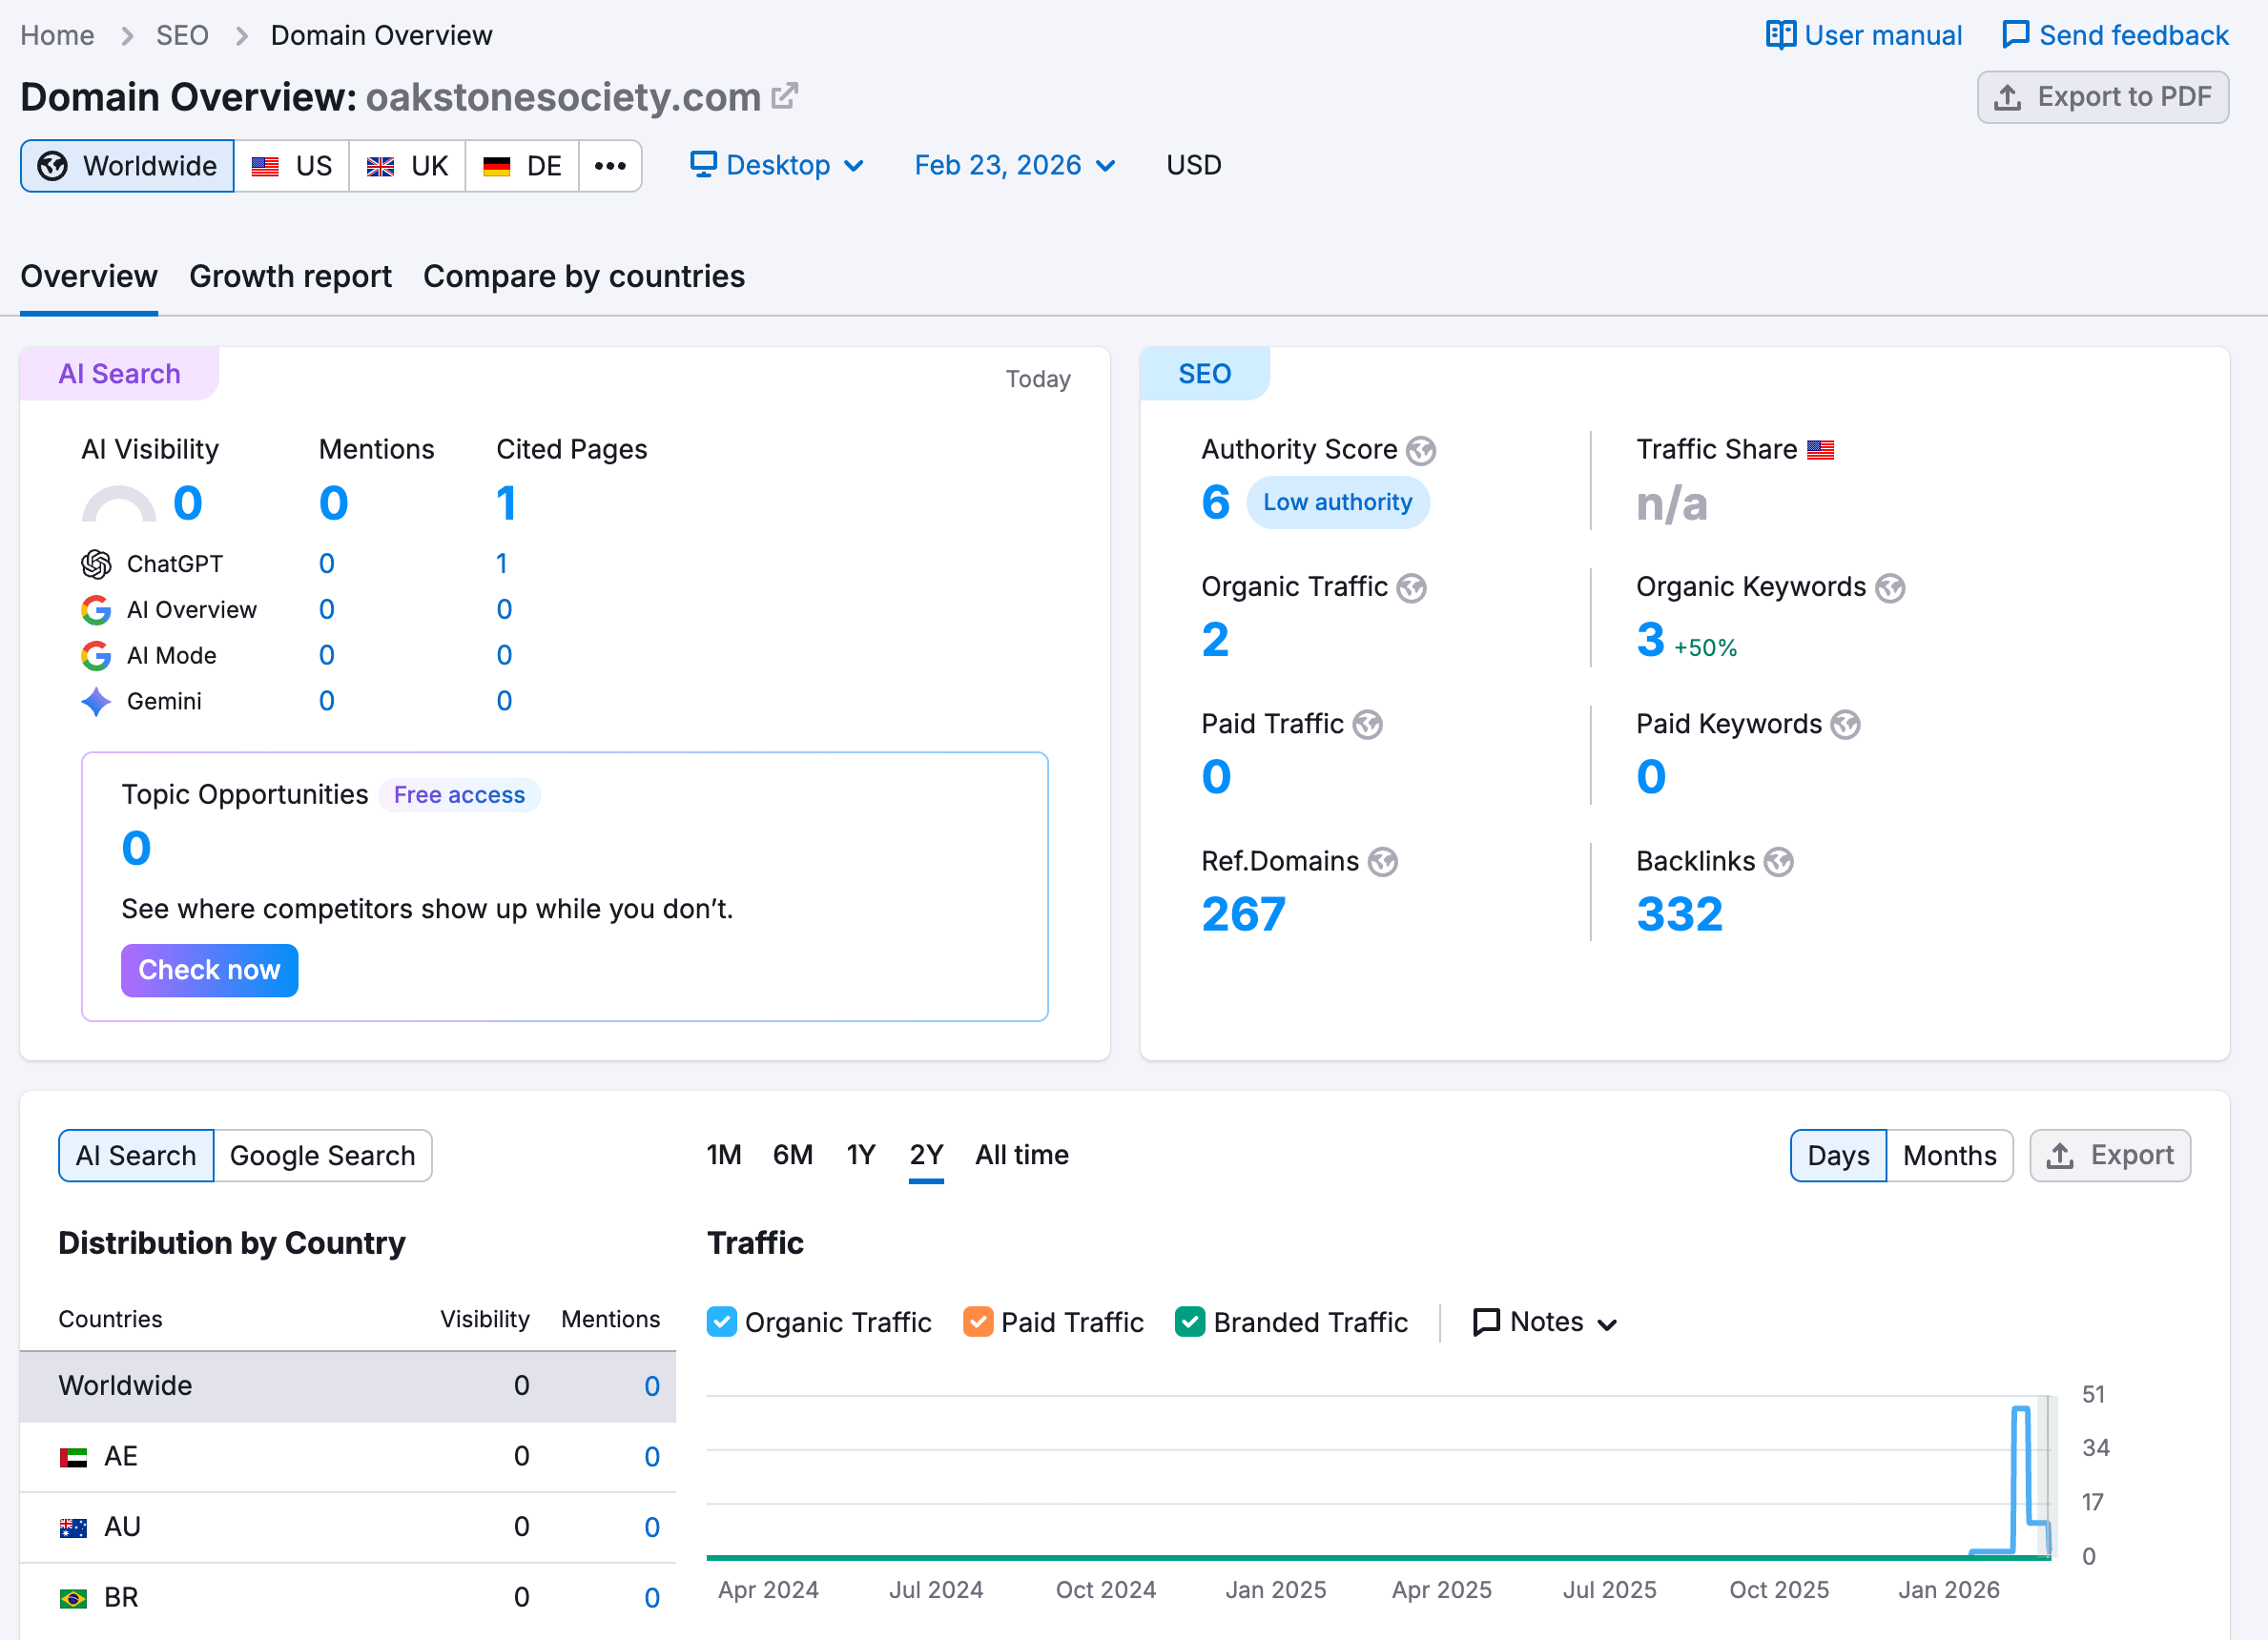Click the globe icon on the Worldwide button
The image size is (2268, 1640).
pos(53,166)
